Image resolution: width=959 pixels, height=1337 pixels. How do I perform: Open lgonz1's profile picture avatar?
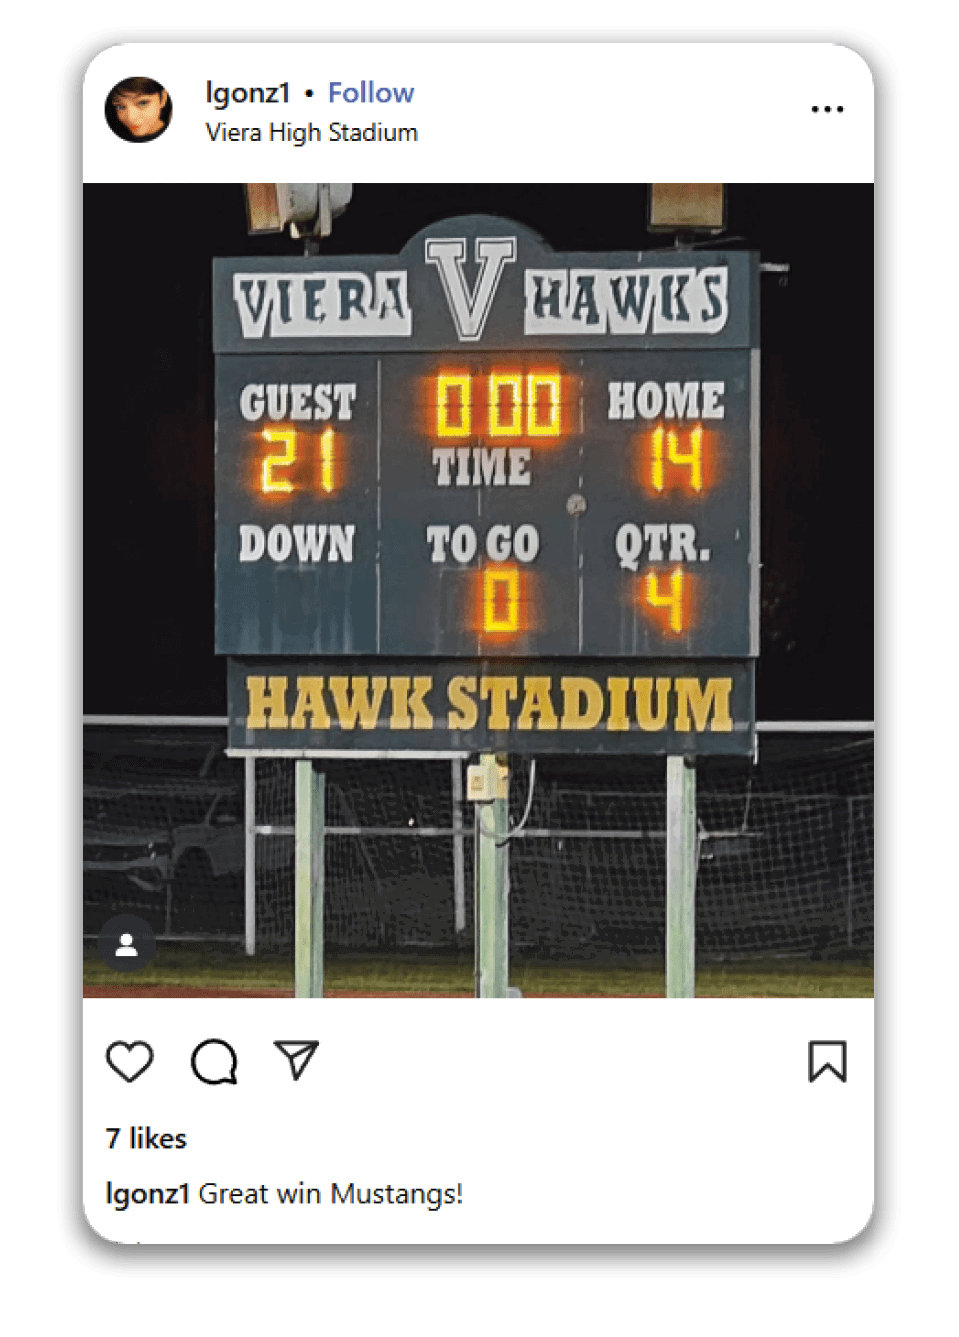(139, 110)
